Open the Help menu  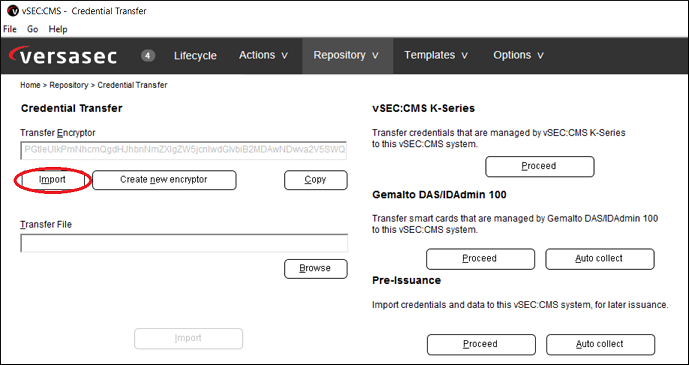[58, 29]
